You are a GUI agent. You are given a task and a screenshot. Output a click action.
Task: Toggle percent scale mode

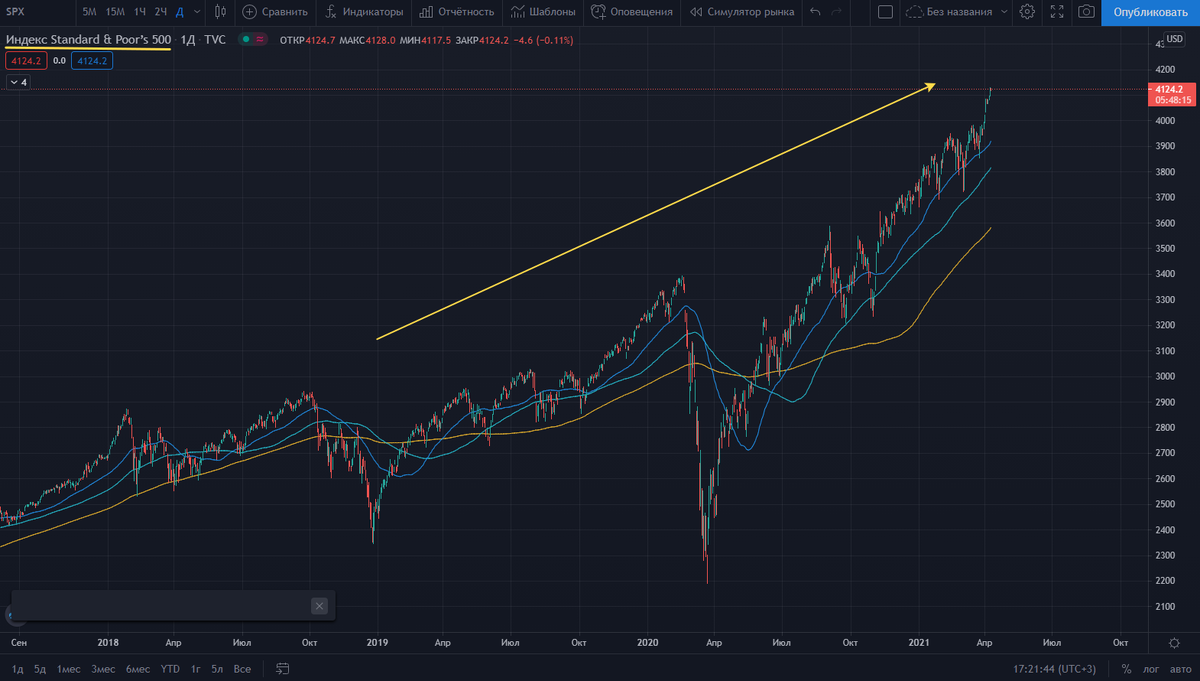click(1126, 668)
